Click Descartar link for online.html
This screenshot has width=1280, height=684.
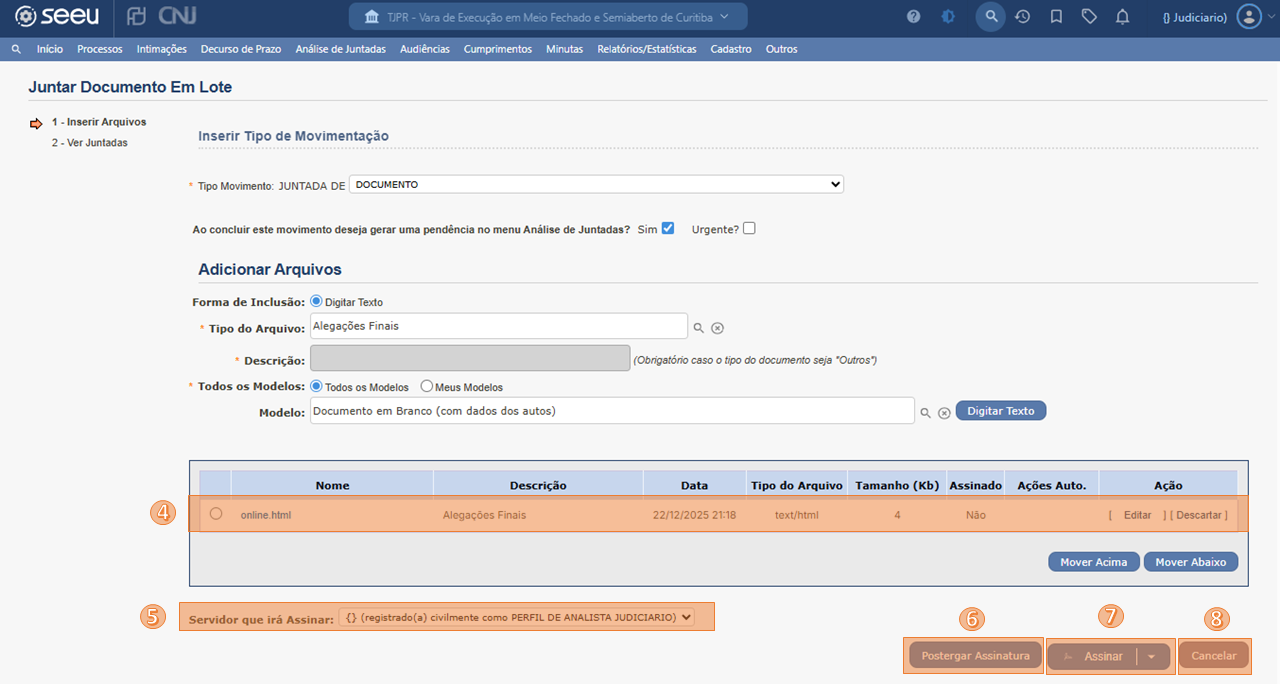1198,515
